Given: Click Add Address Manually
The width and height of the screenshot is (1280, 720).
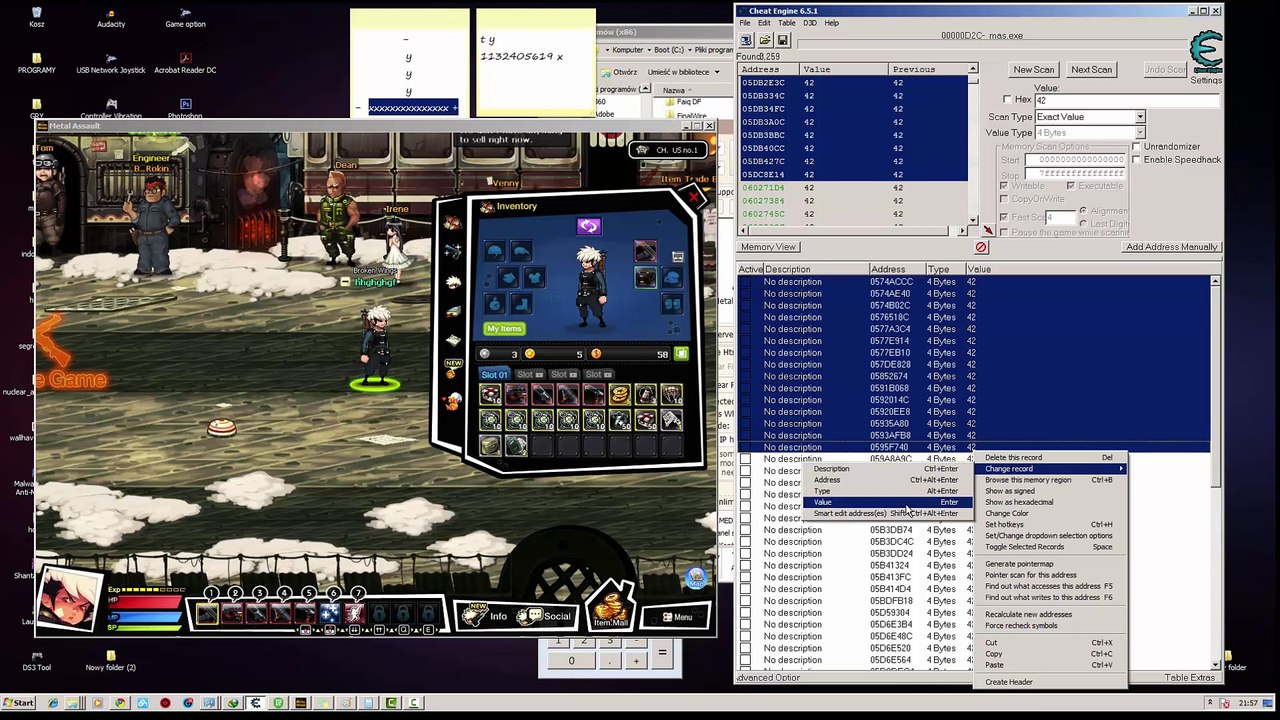Looking at the screenshot, I should [1171, 247].
